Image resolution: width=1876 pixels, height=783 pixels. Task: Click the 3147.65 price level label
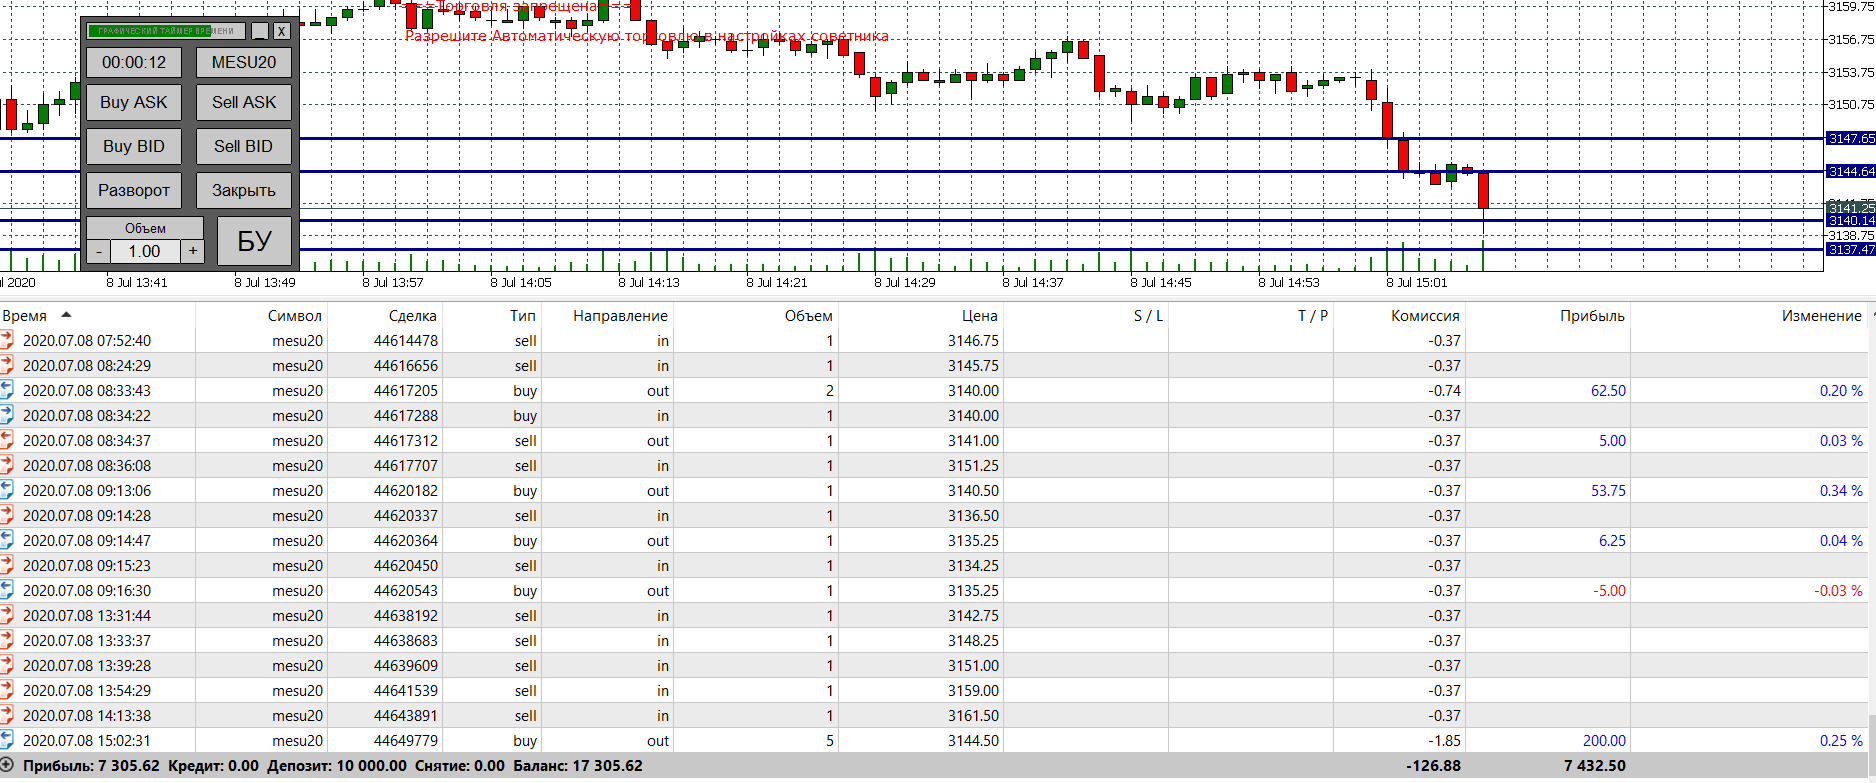click(x=1851, y=139)
